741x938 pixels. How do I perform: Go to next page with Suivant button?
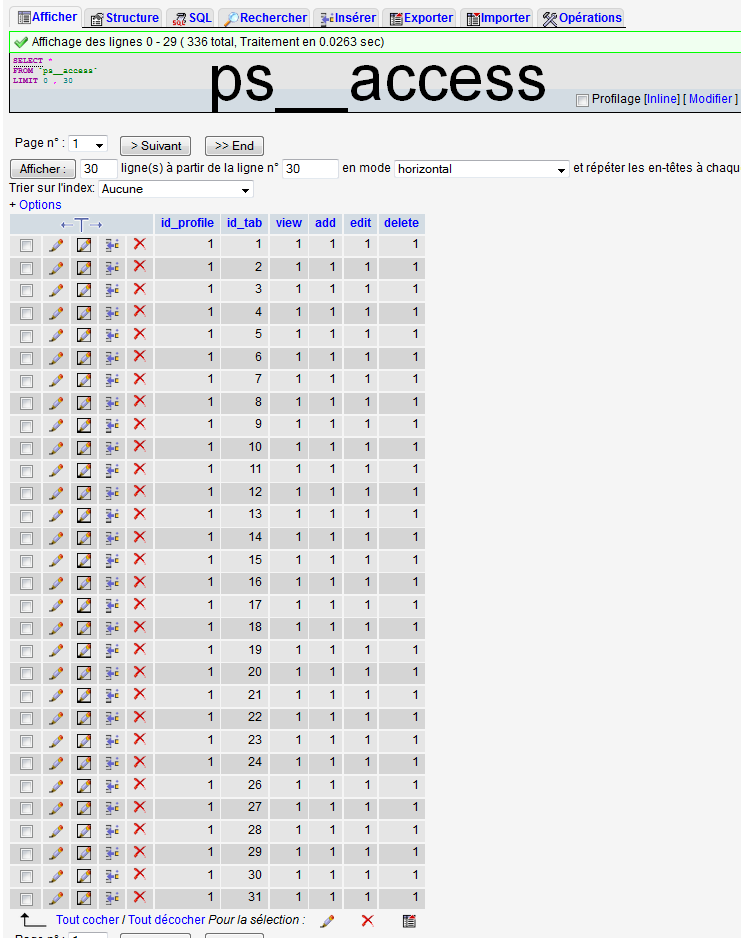point(155,146)
